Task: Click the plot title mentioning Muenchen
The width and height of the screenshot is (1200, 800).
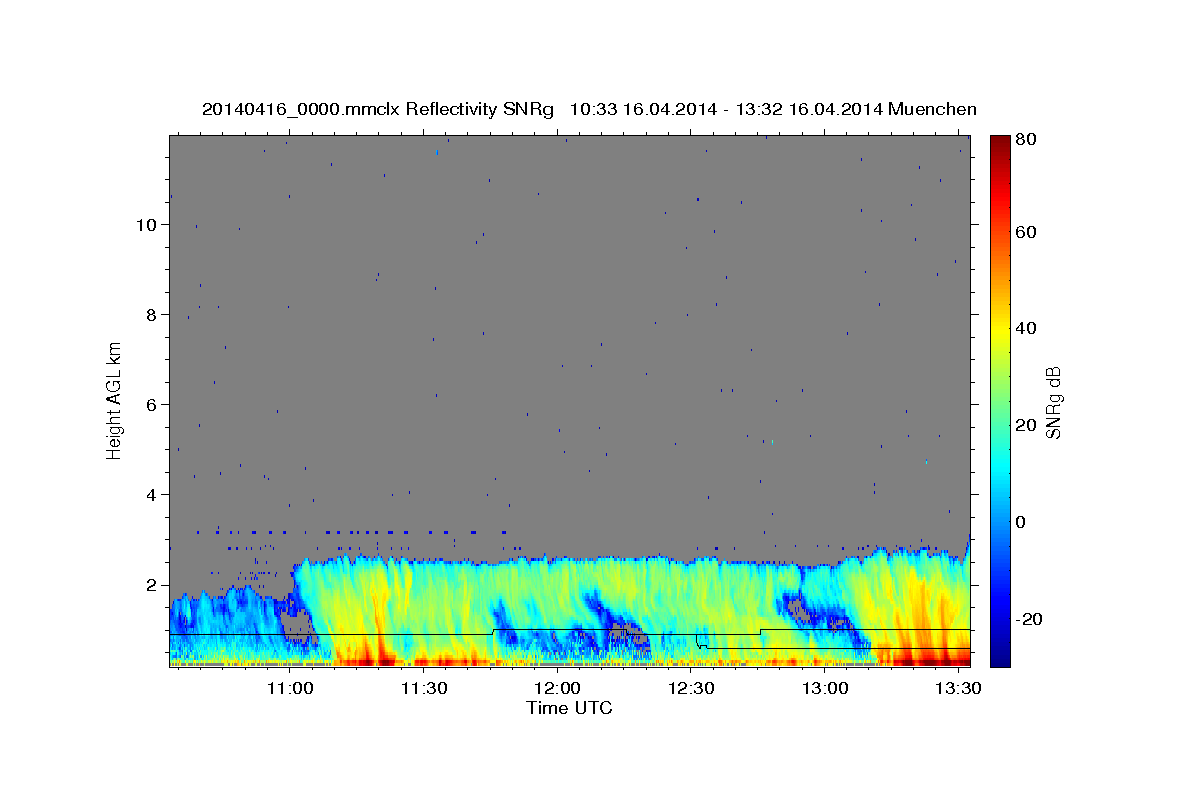Action: [x=589, y=109]
